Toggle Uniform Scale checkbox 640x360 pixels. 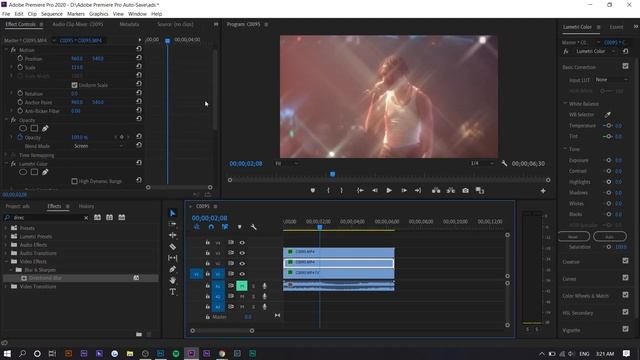click(74, 85)
